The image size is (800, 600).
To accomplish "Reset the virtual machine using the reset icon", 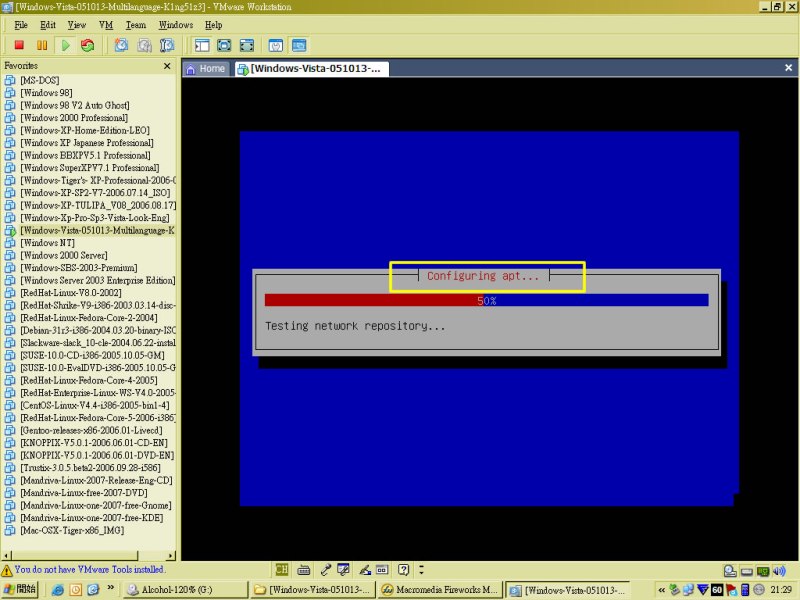I will [x=88, y=45].
